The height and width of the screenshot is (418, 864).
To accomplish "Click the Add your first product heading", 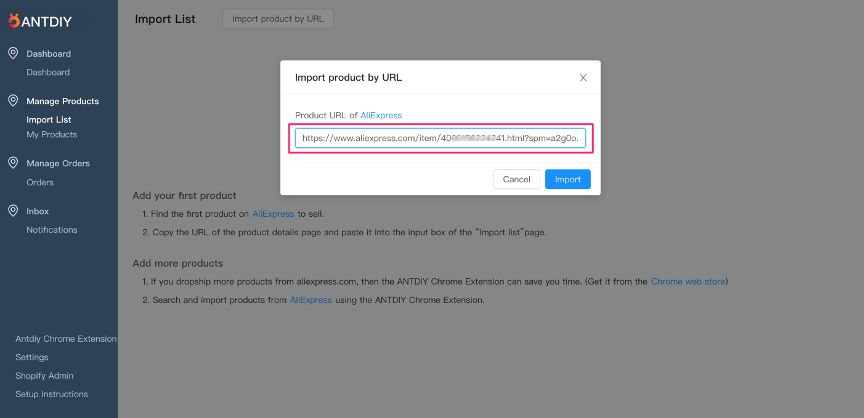I will (185, 196).
